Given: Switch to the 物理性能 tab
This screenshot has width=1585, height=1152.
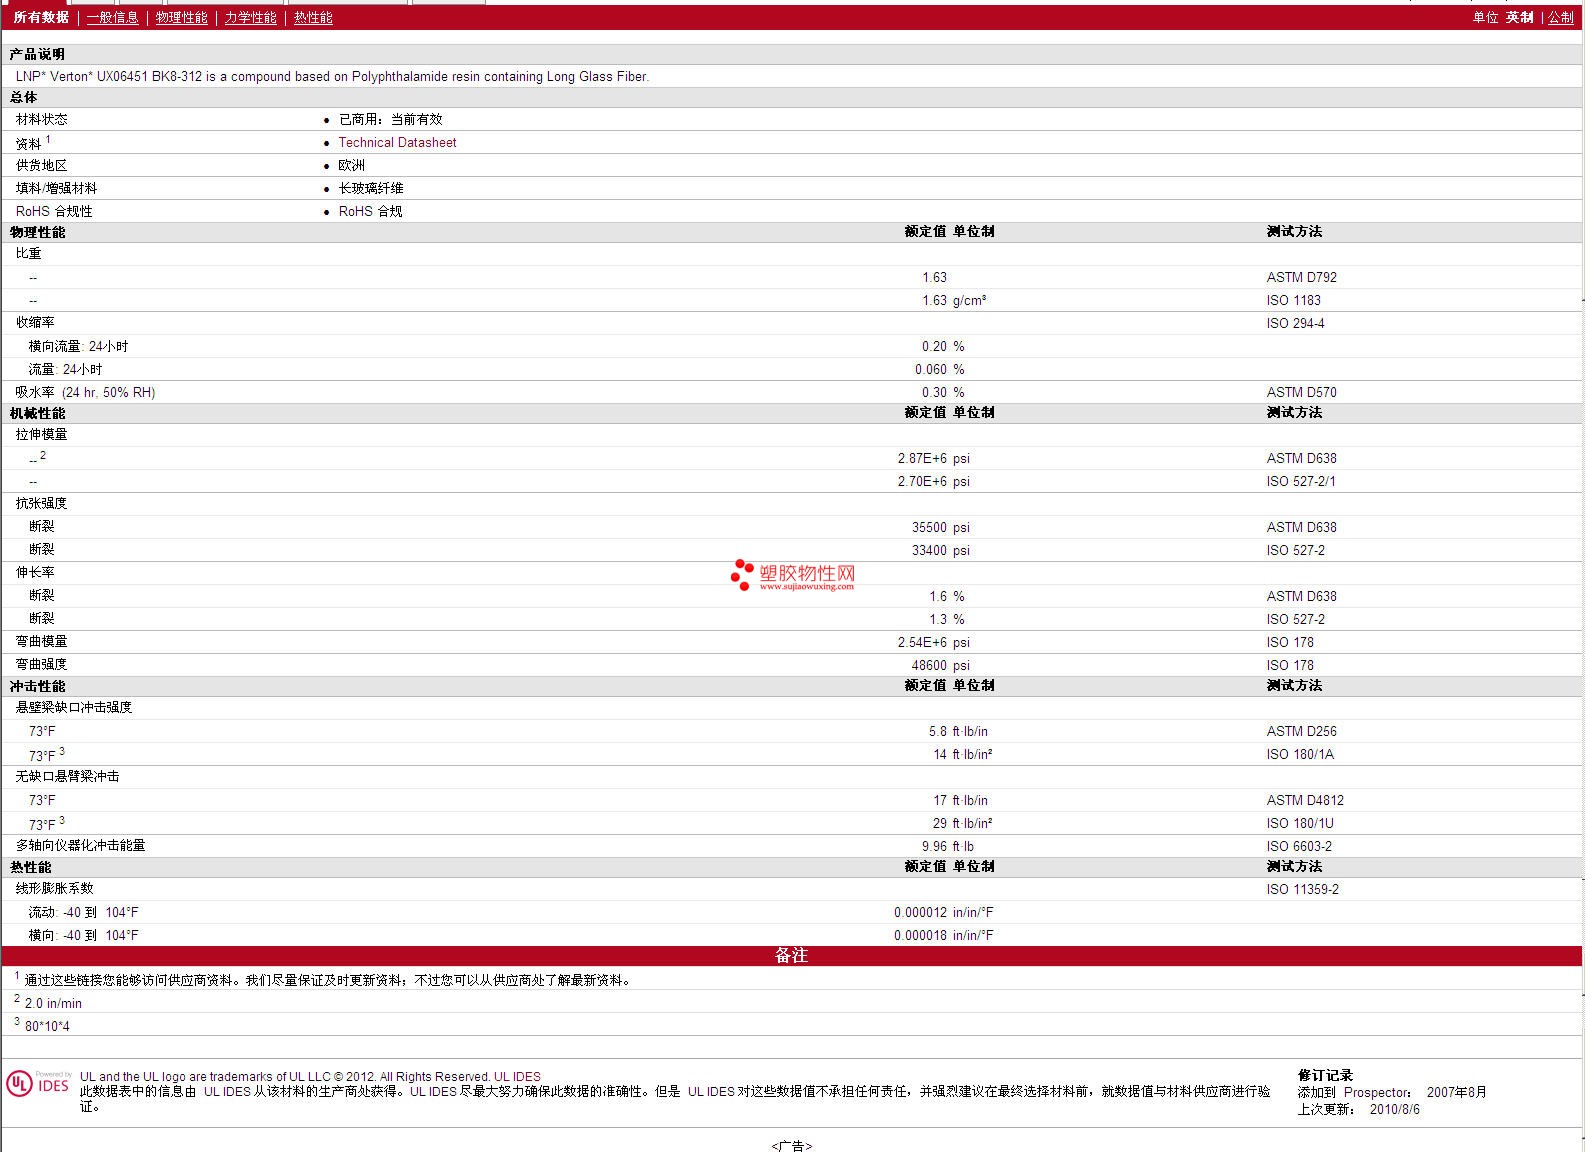Looking at the screenshot, I should click(x=182, y=17).
